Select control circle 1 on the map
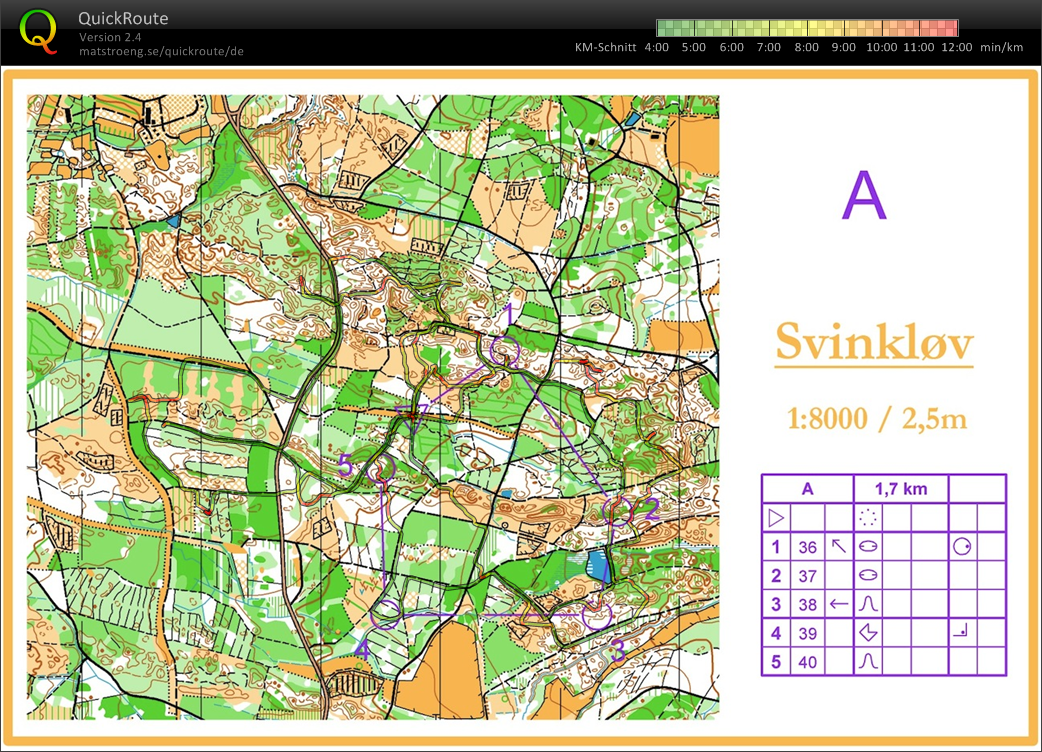Viewport: 1042px width, 752px height. click(504, 350)
